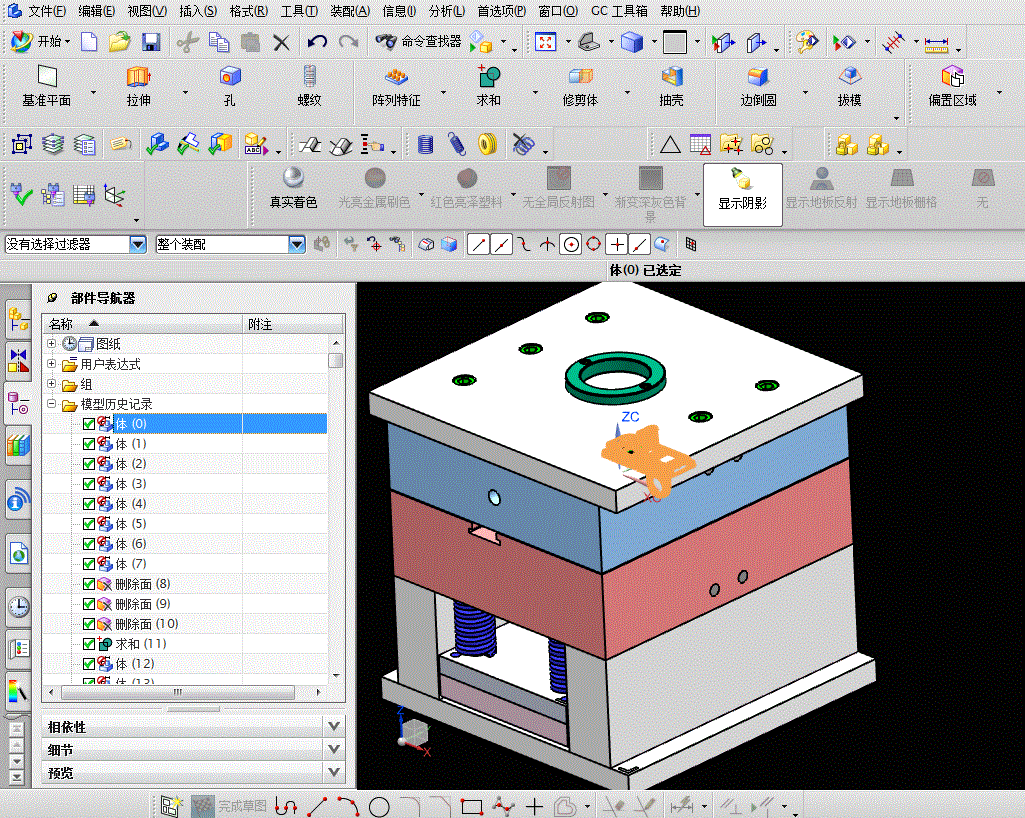Open the Constraint Navigator sidebar icon
The image size is (1025, 818).
pyautogui.click(x=18, y=360)
